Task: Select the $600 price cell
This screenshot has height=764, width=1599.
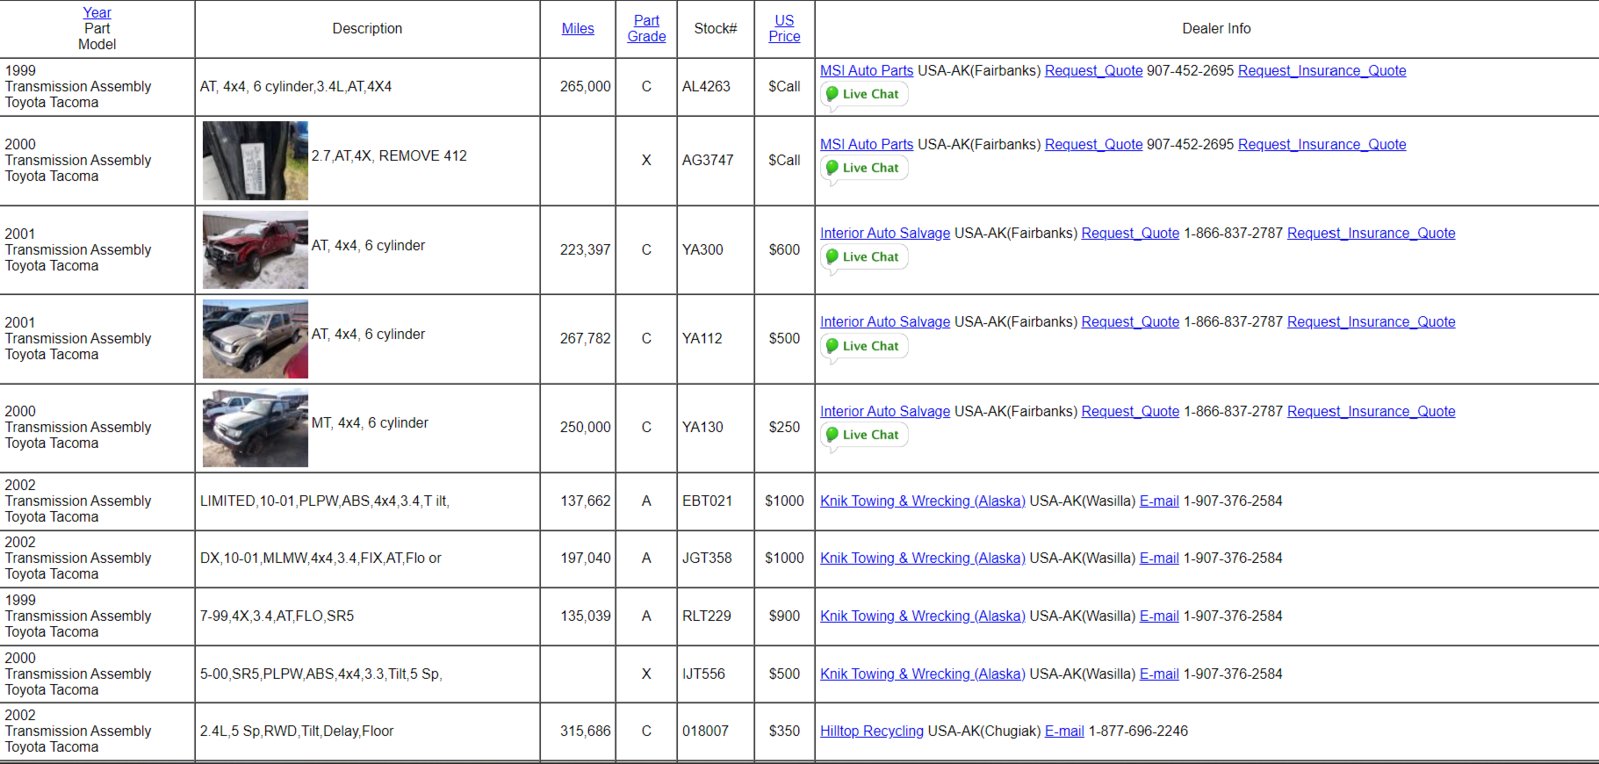Action: click(x=784, y=250)
